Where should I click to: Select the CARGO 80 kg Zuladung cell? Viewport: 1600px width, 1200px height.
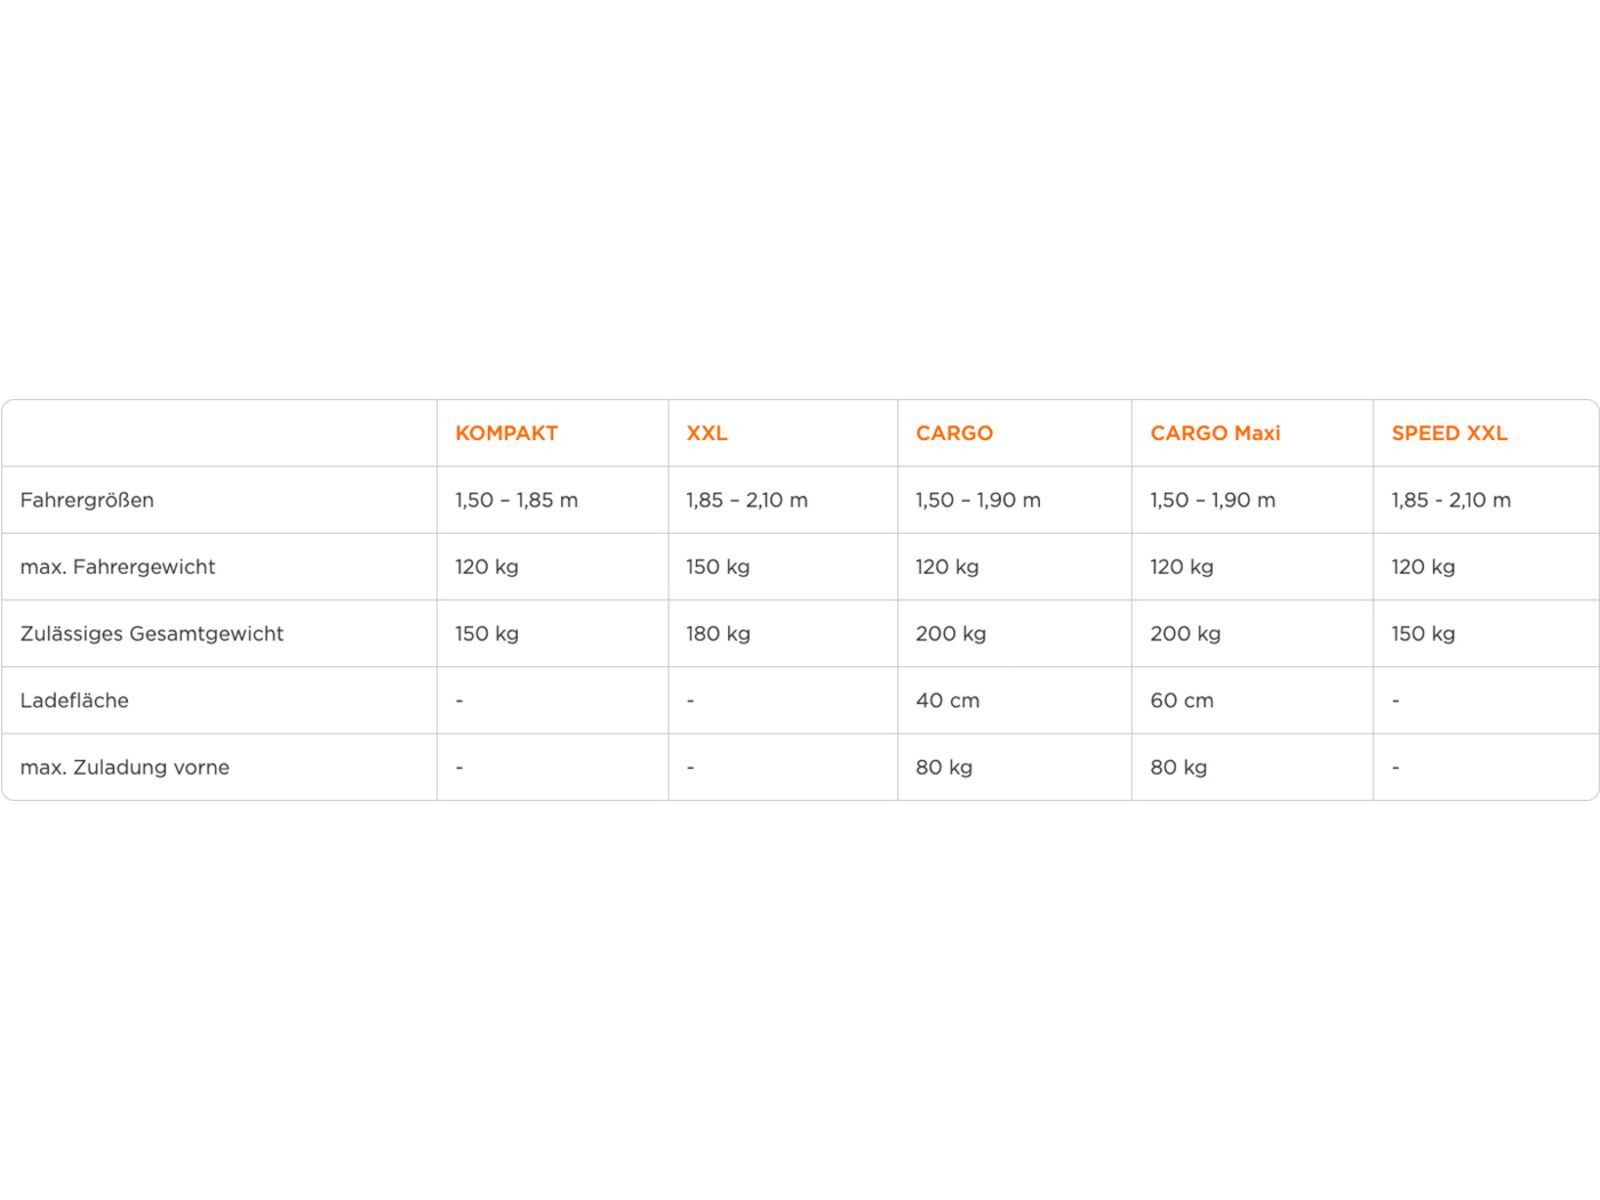(x=944, y=767)
